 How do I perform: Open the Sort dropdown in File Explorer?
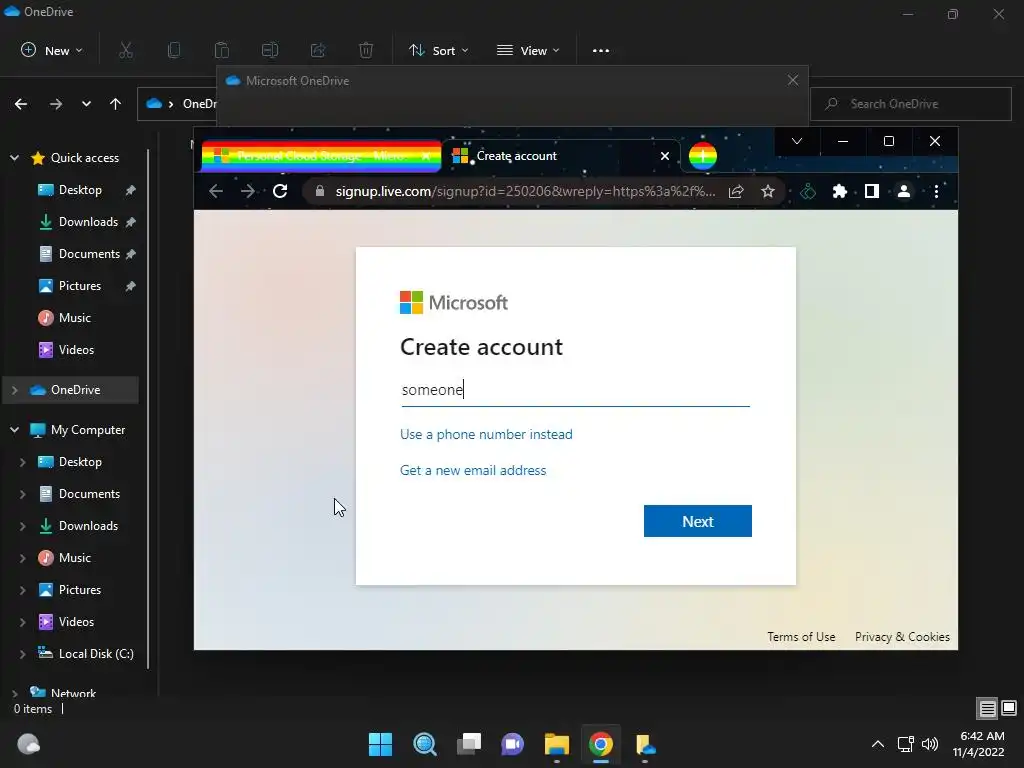coord(438,50)
